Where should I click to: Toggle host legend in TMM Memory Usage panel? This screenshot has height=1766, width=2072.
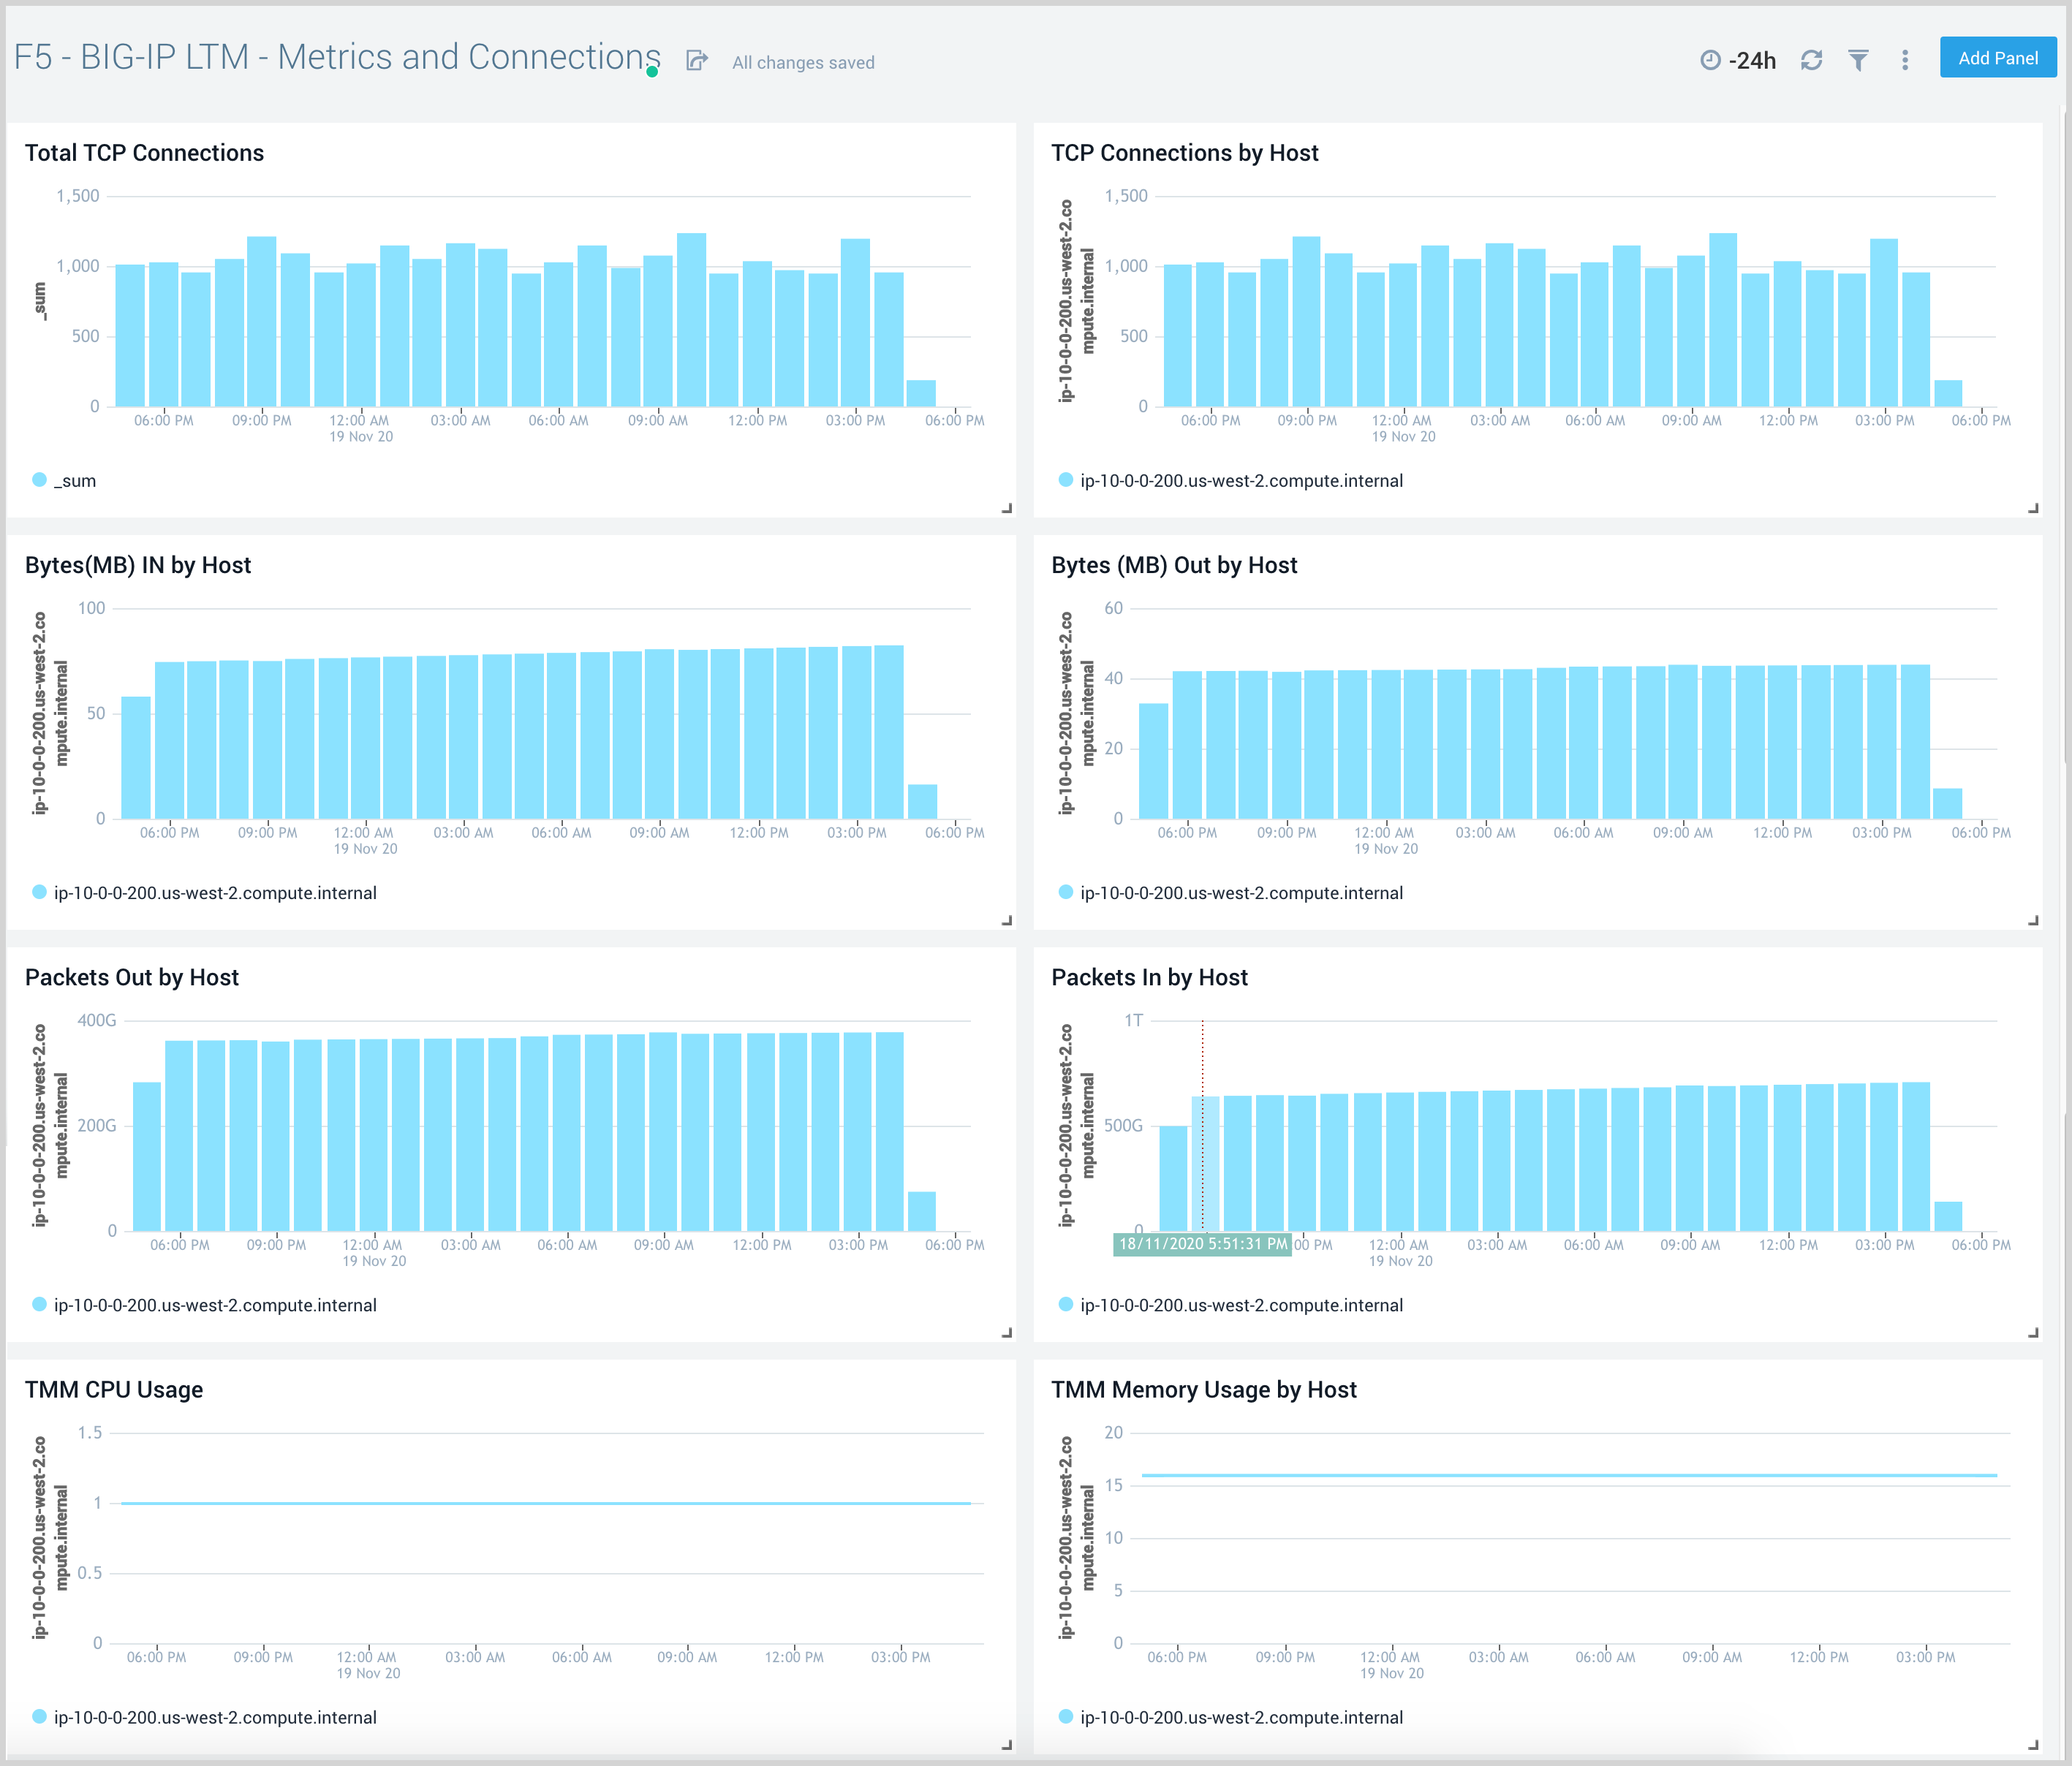click(1231, 1716)
